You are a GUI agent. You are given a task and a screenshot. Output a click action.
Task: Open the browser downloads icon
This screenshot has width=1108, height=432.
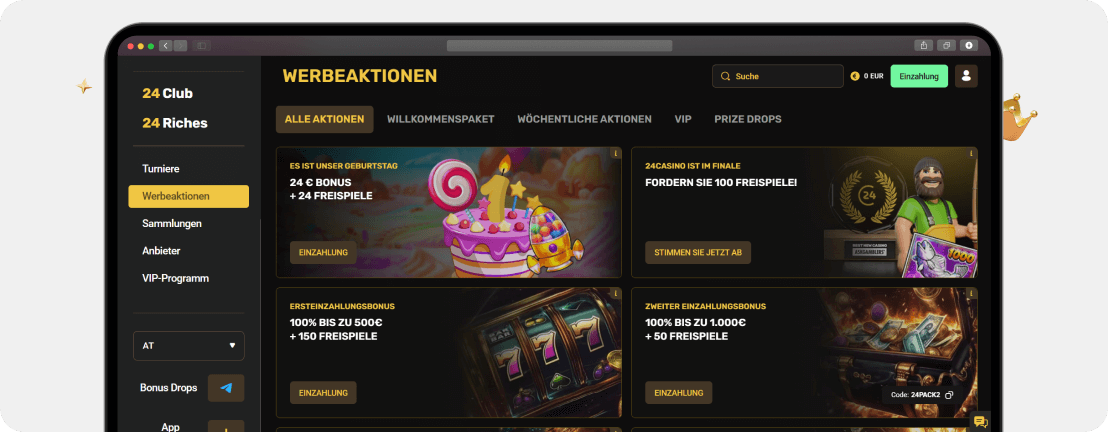[x=968, y=45]
